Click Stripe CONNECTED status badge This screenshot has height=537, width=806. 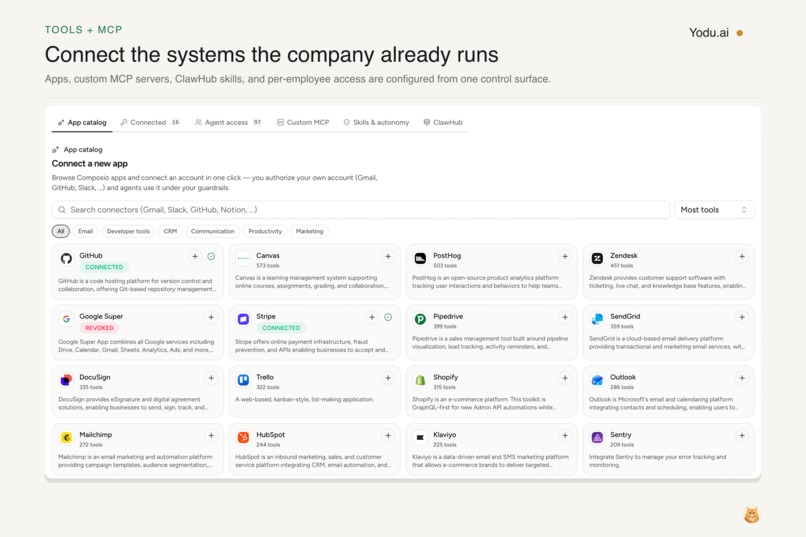pos(281,328)
